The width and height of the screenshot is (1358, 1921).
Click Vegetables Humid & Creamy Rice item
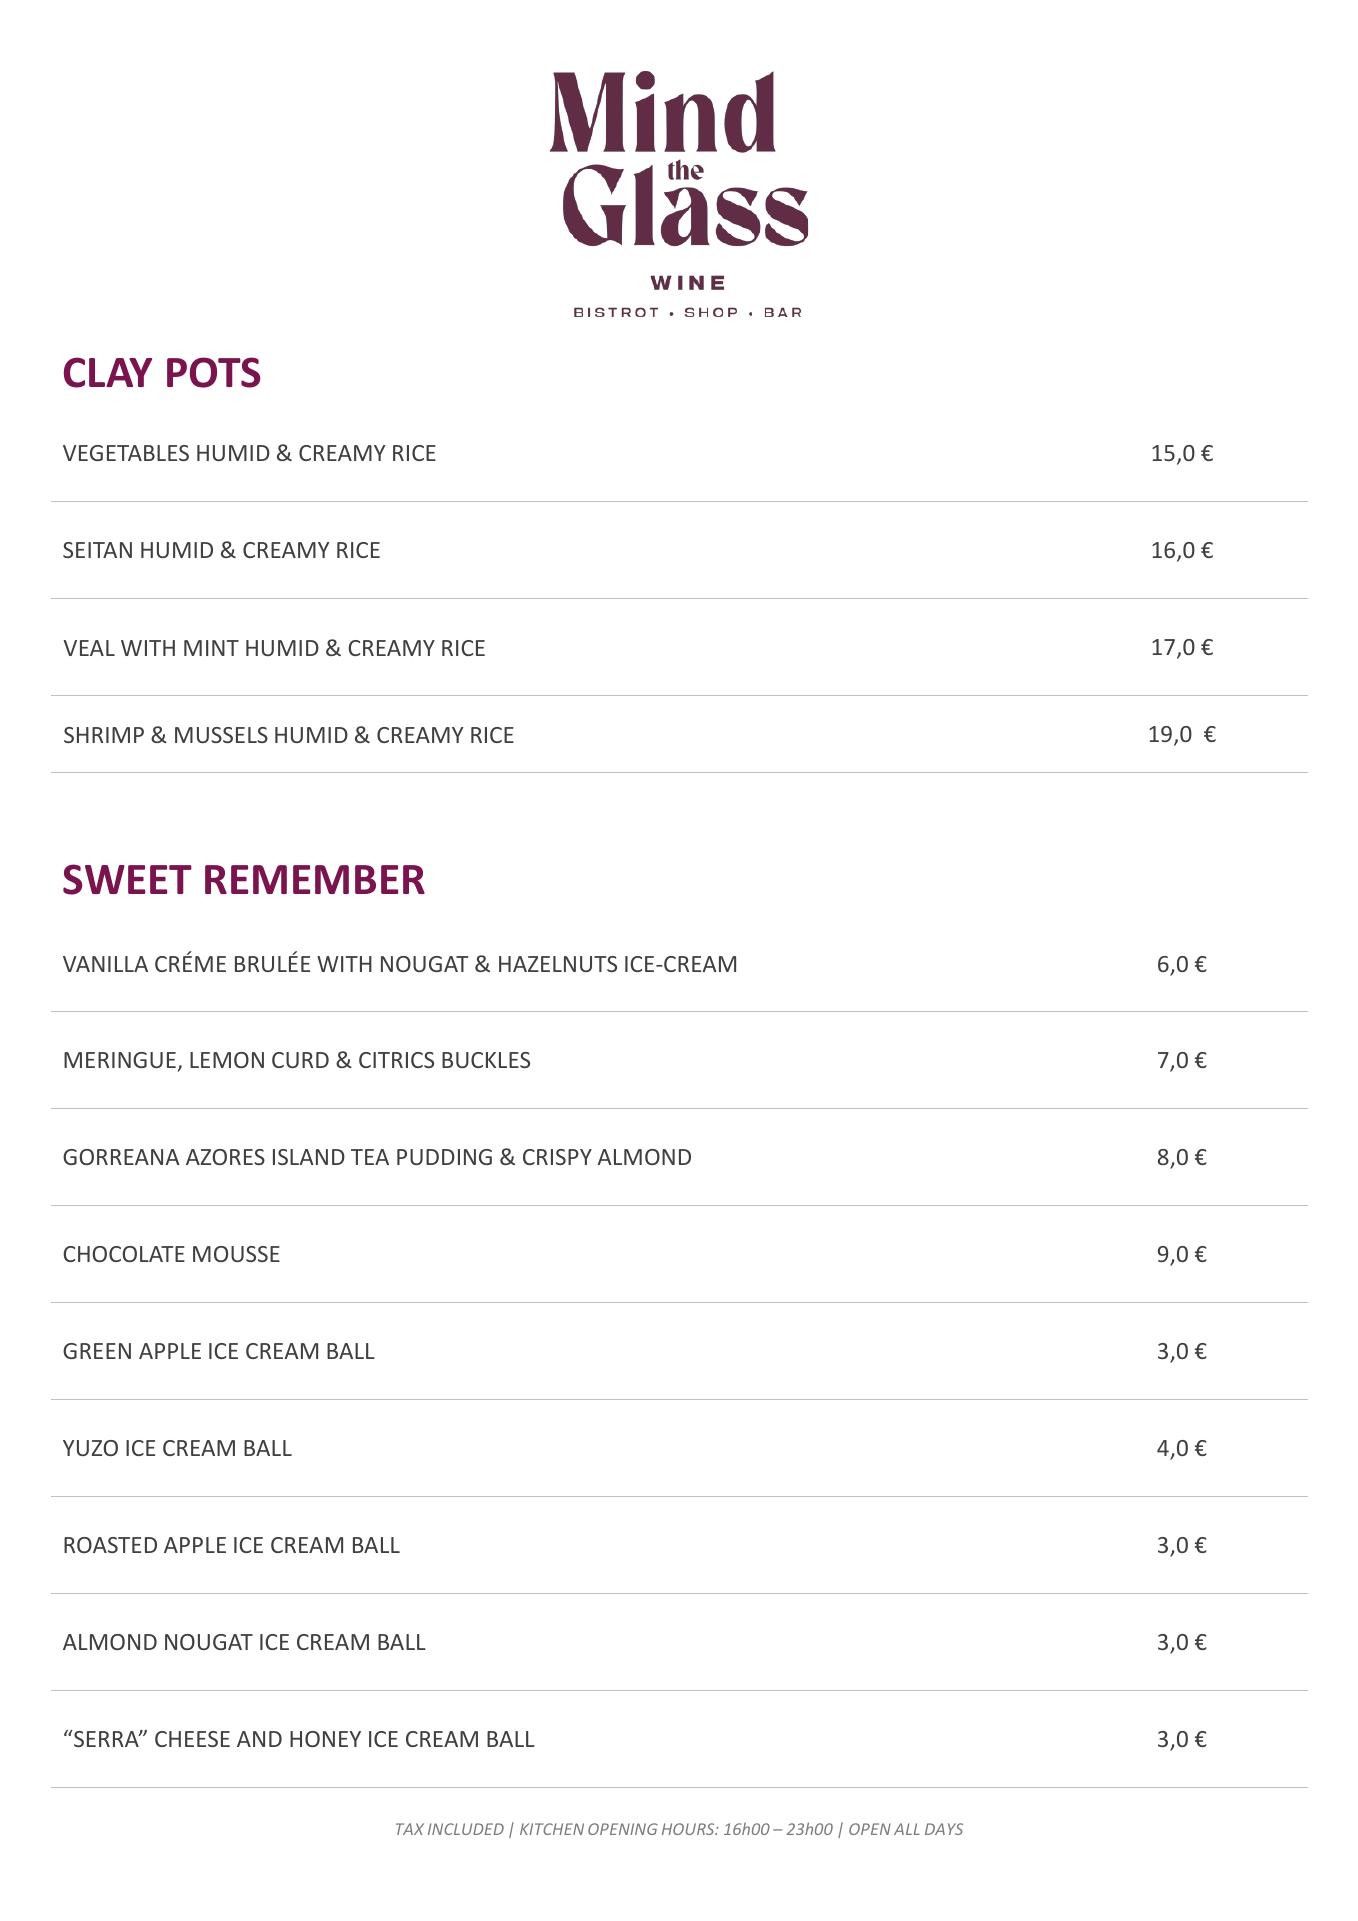point(249,453)
